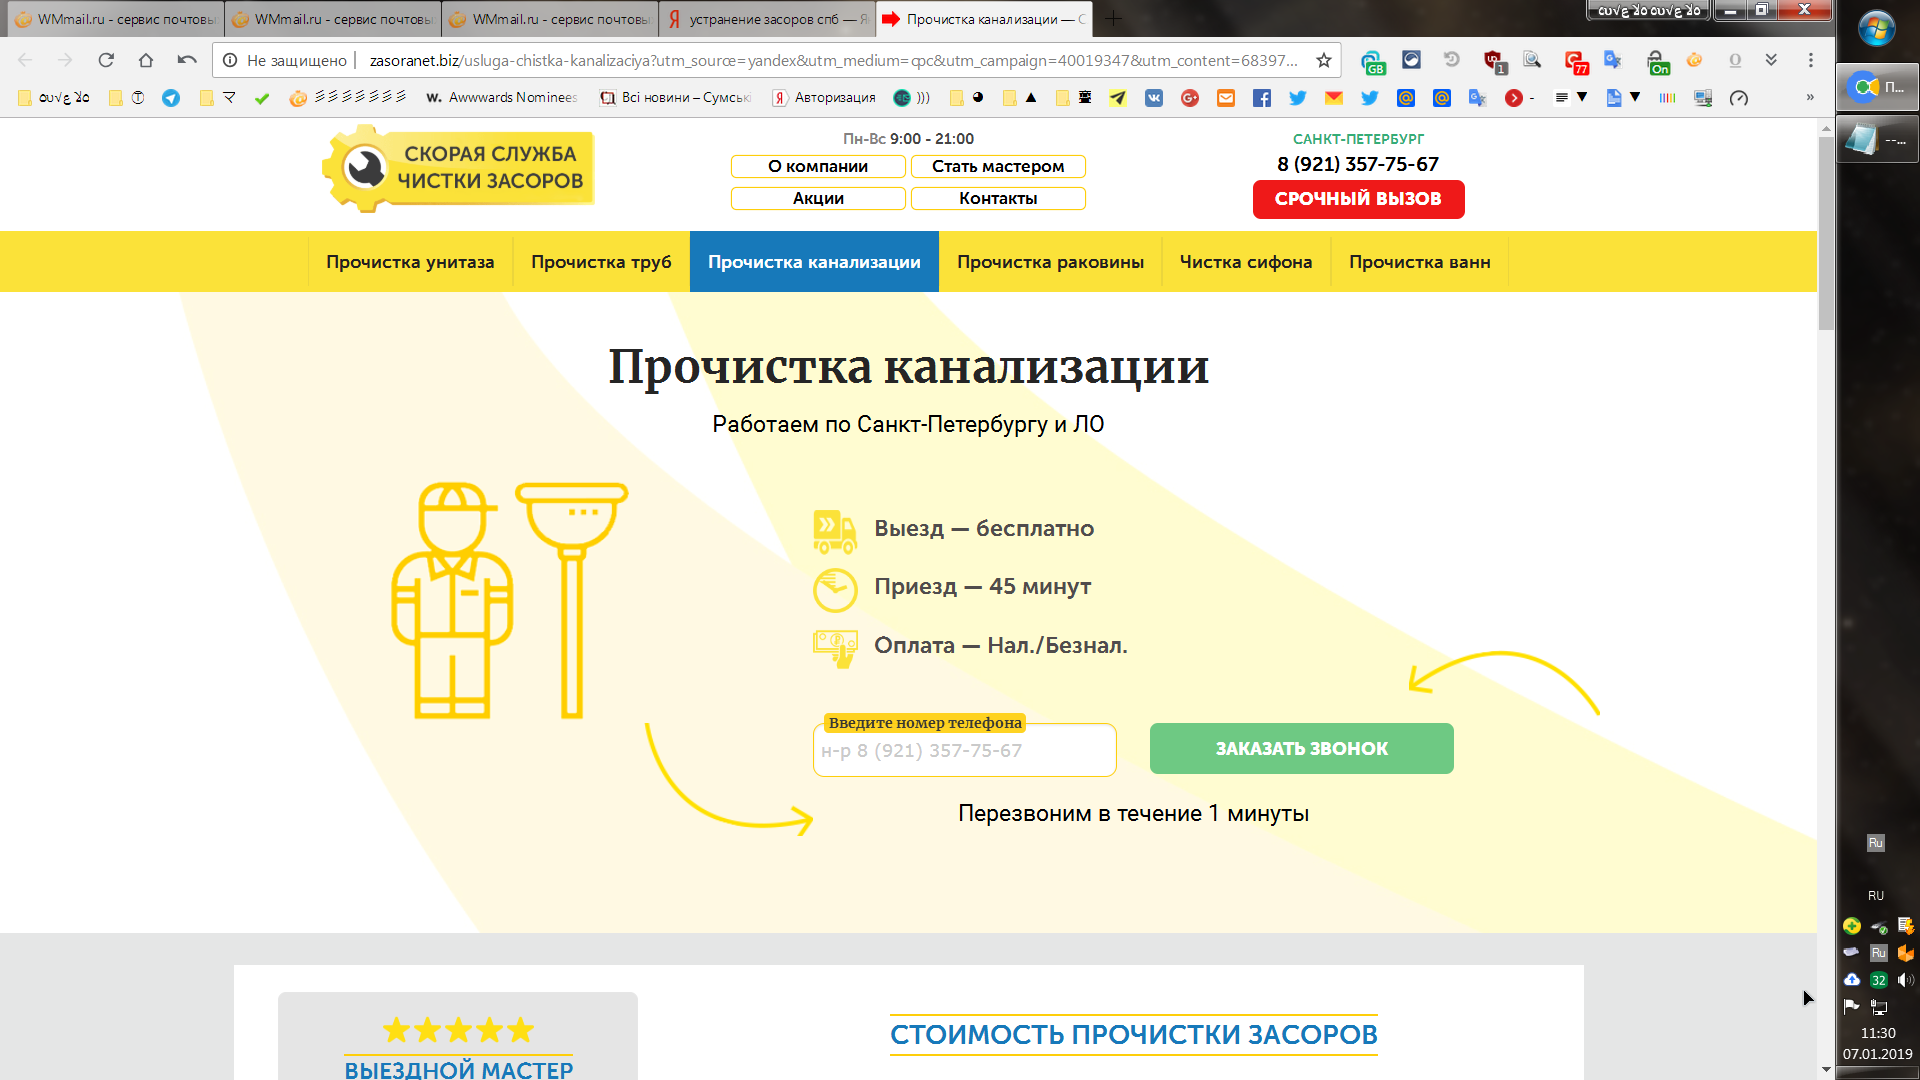Reload the page with the refresh icon
Viewport: 1920px width, 1080px height.
point(106,60)
